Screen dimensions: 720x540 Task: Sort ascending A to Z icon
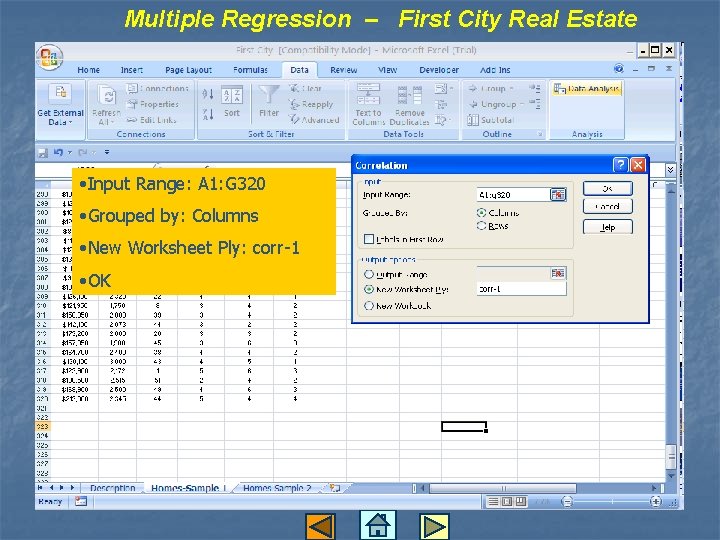[208, 94]
